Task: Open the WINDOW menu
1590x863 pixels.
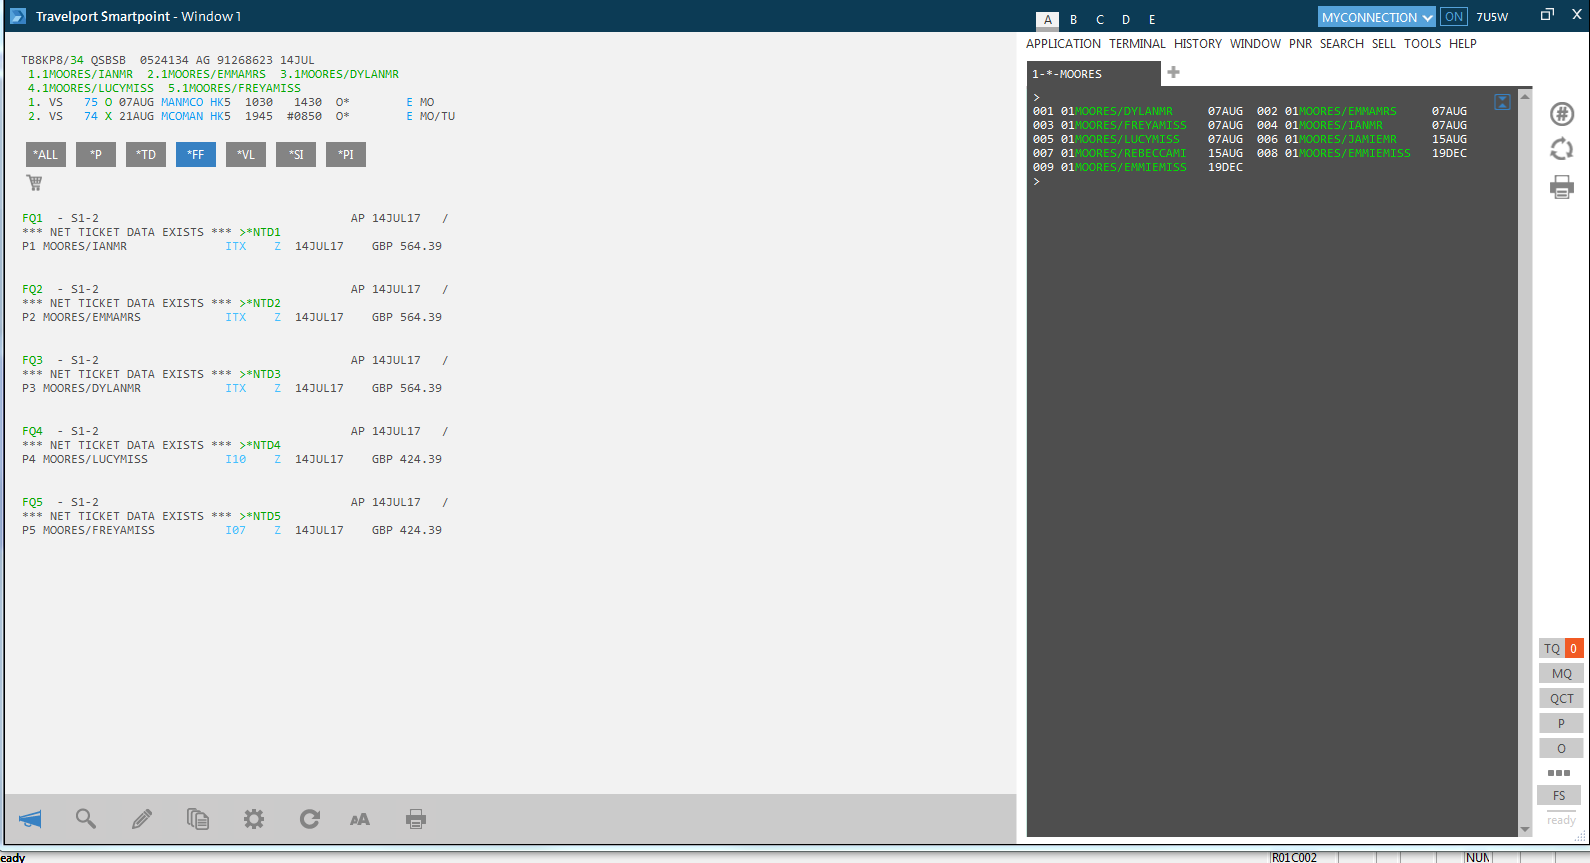Action: click(1255, 44)
